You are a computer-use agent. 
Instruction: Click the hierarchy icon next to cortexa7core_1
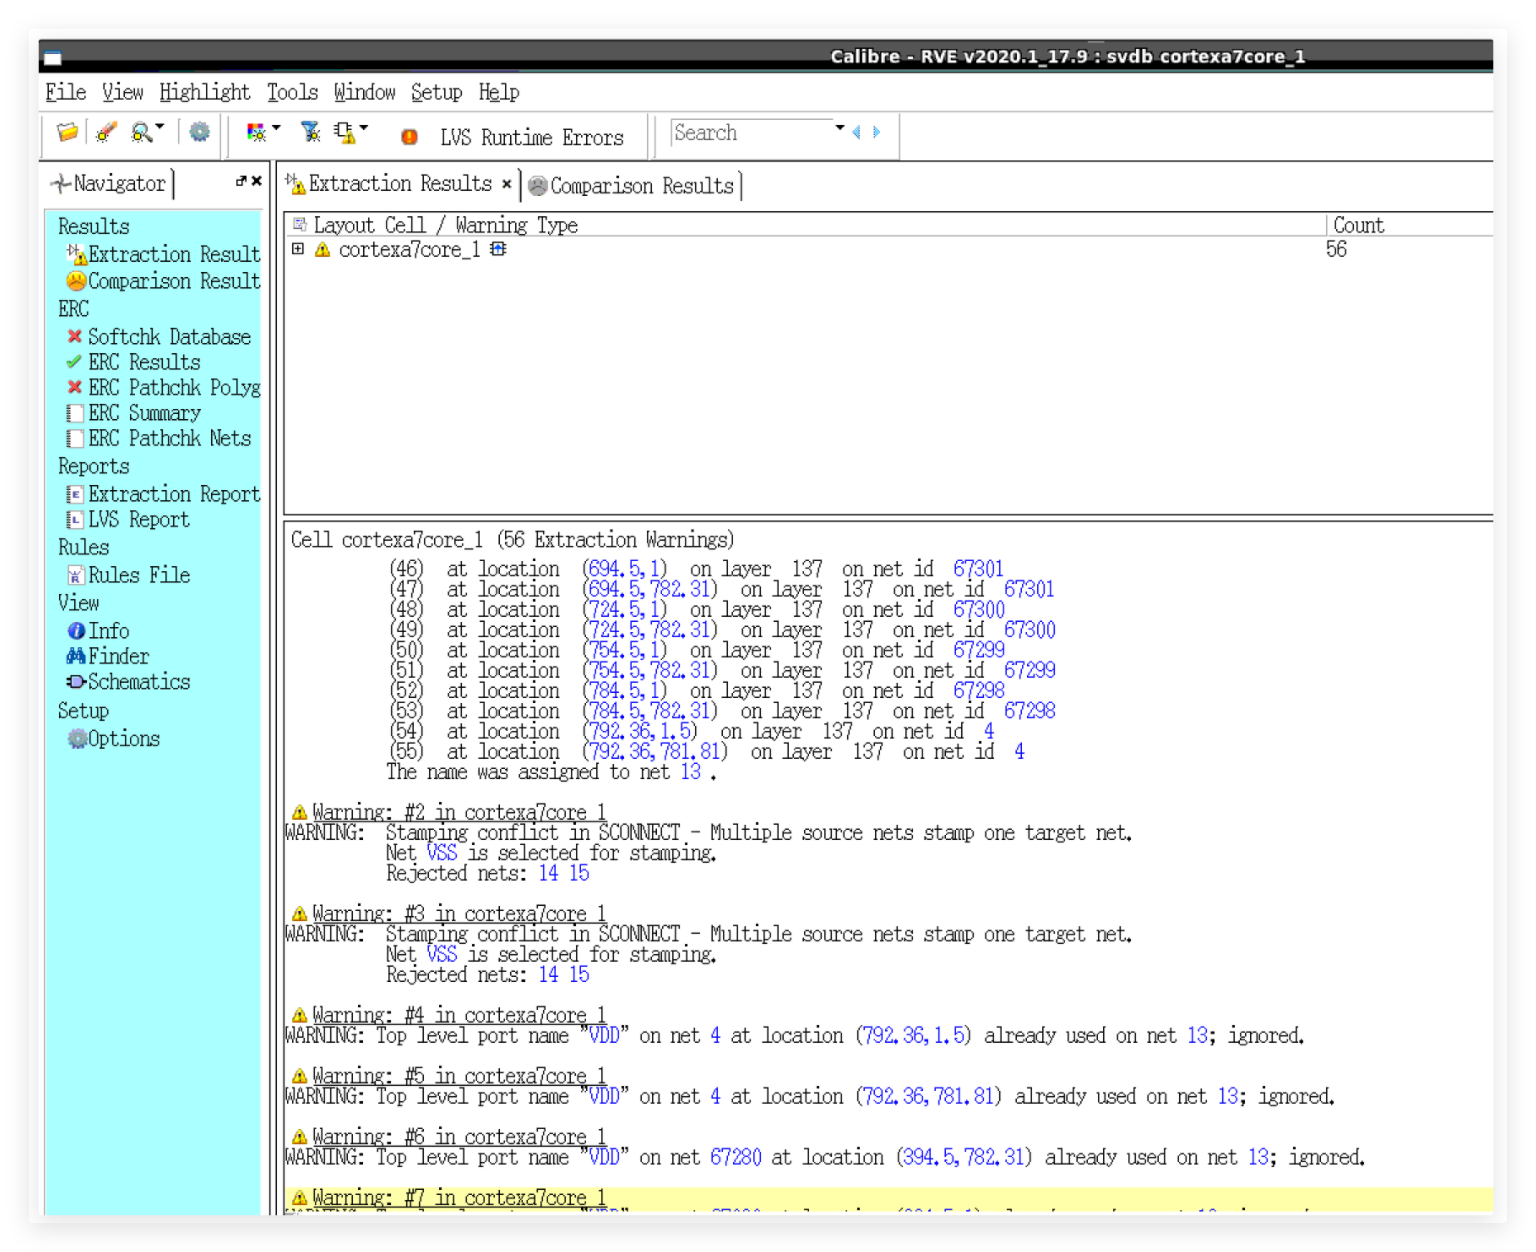tap(498, 249)
